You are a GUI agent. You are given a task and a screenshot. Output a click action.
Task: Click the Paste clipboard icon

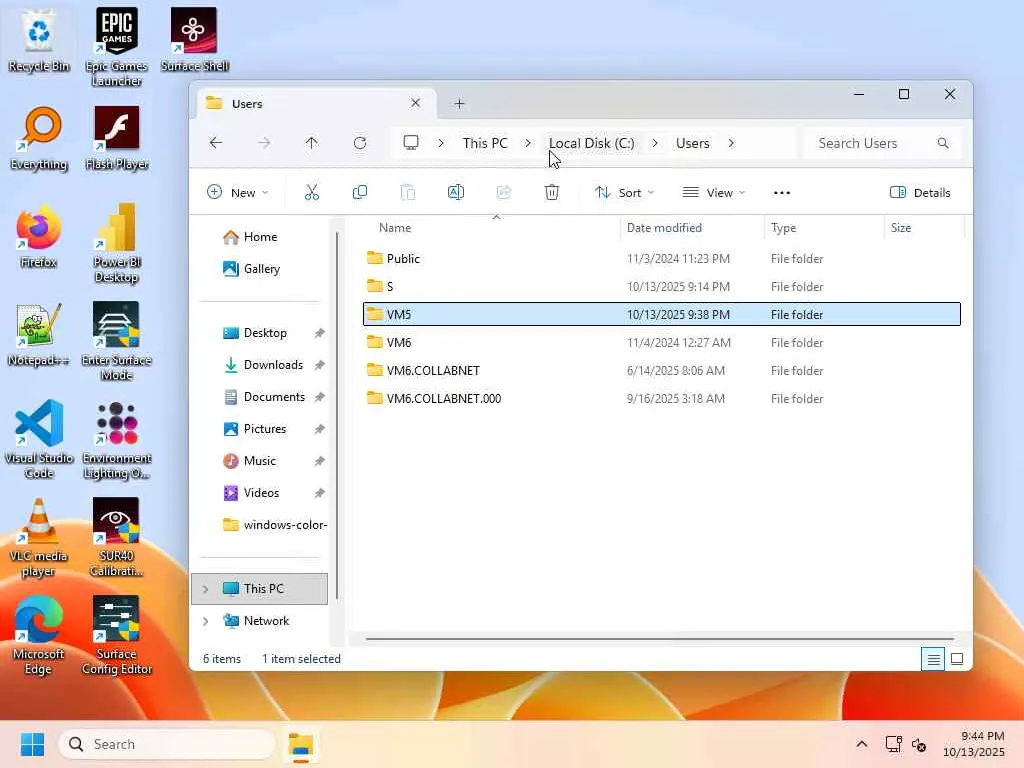click(408, 192)
